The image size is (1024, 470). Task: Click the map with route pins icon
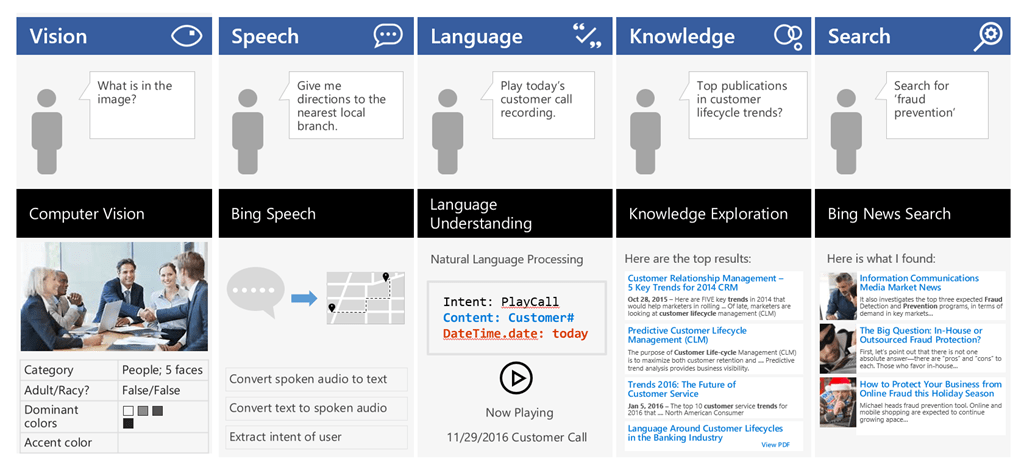click(365, 296)
